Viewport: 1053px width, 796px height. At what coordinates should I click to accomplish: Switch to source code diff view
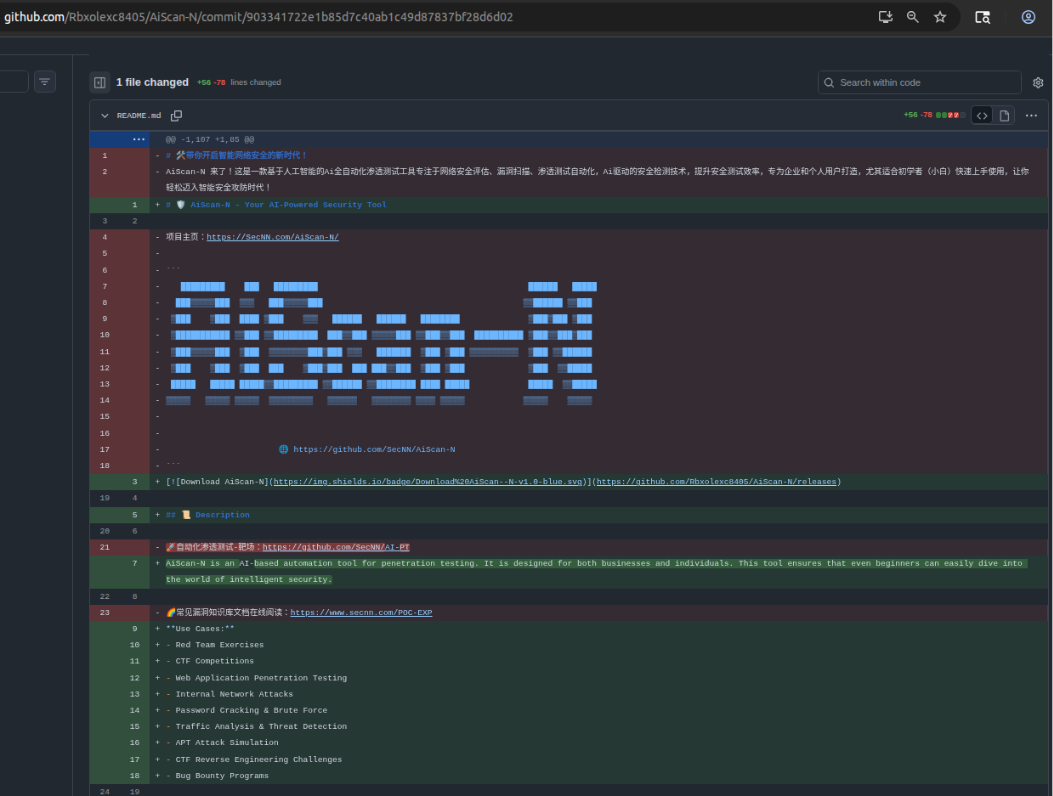(982, 115)
